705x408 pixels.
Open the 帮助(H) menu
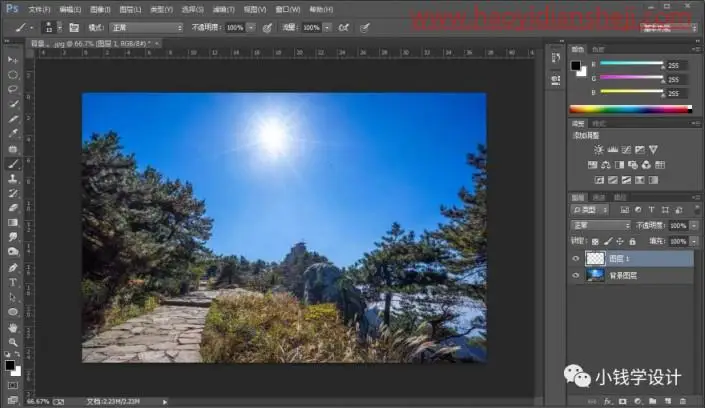click(x=321, y=9)
